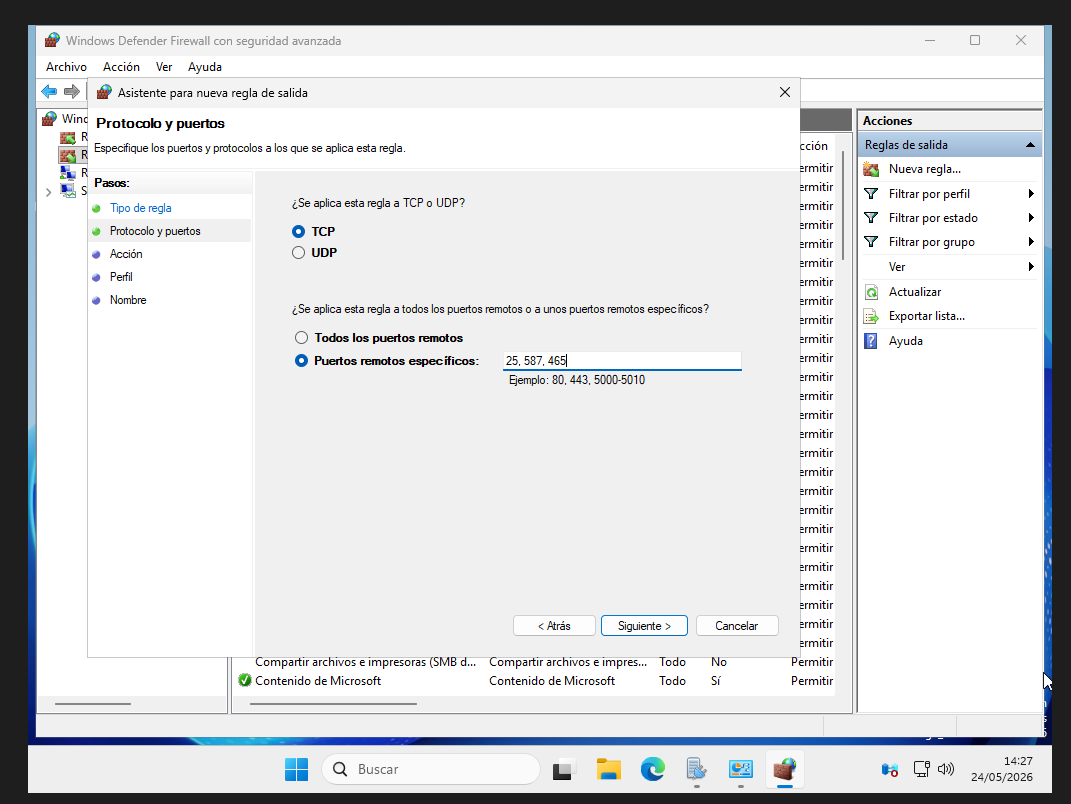This screenshot has height=804, width=1071.
Task: Click the firewall app icon in taskbar
Action: (785, 769)
